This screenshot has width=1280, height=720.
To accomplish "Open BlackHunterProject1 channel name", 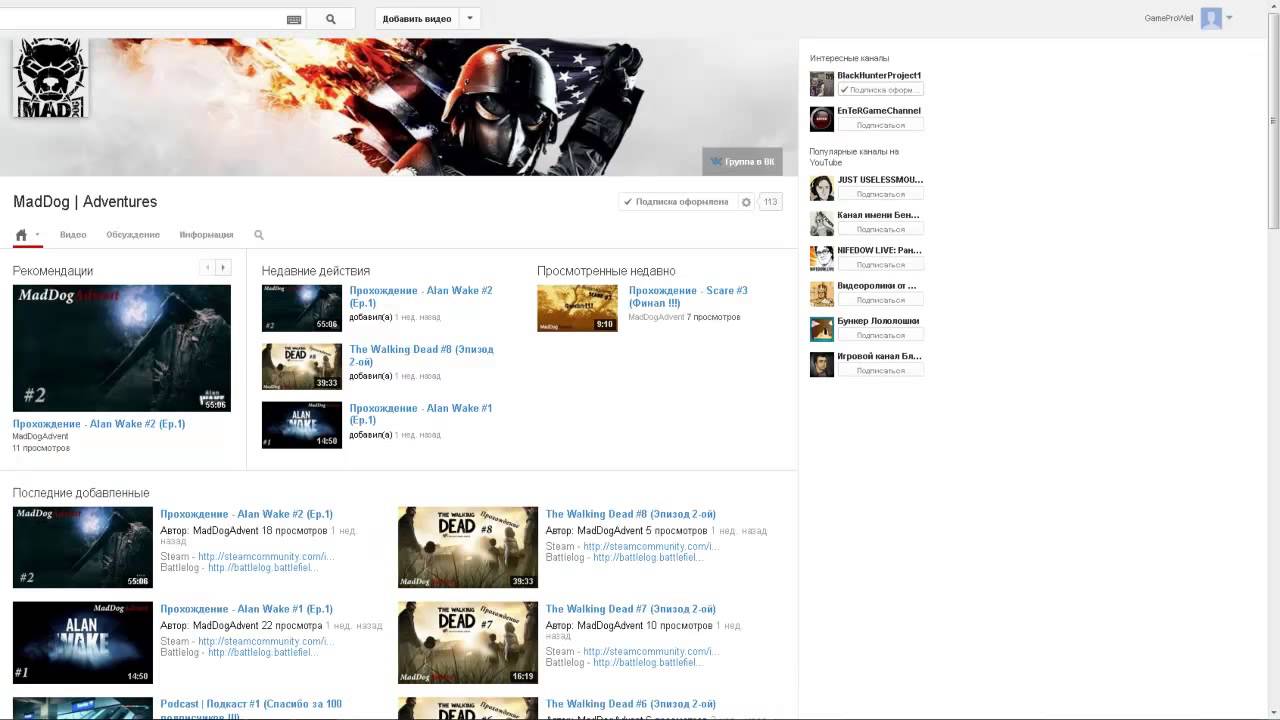I will pyautogui.click(x=879, y=76).
